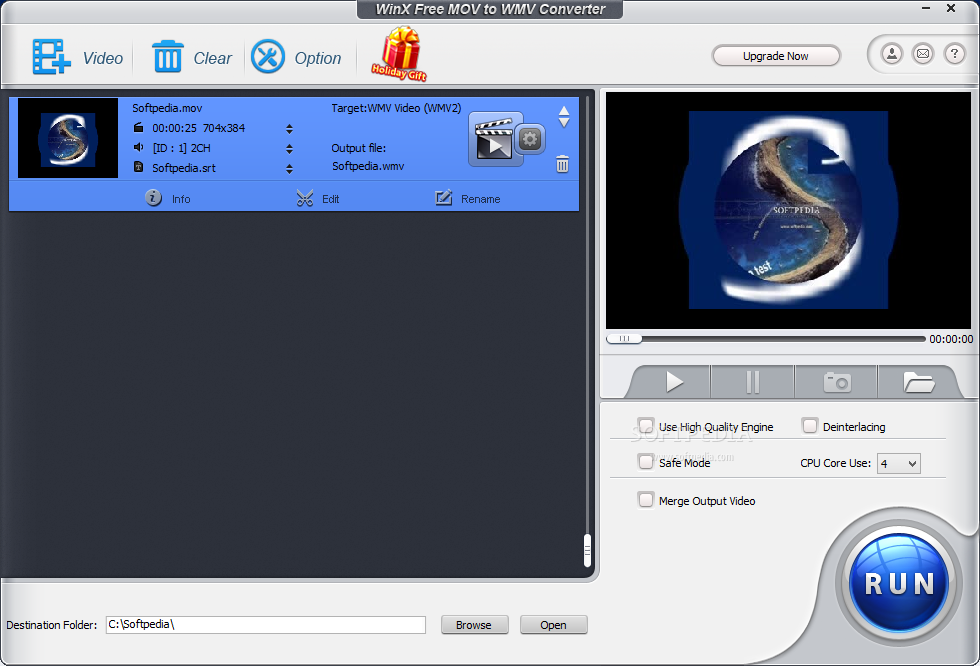This screenshot has width=980, height=666.
Task: Enable Use High Quality Engine checkbox
Action: 646,426
